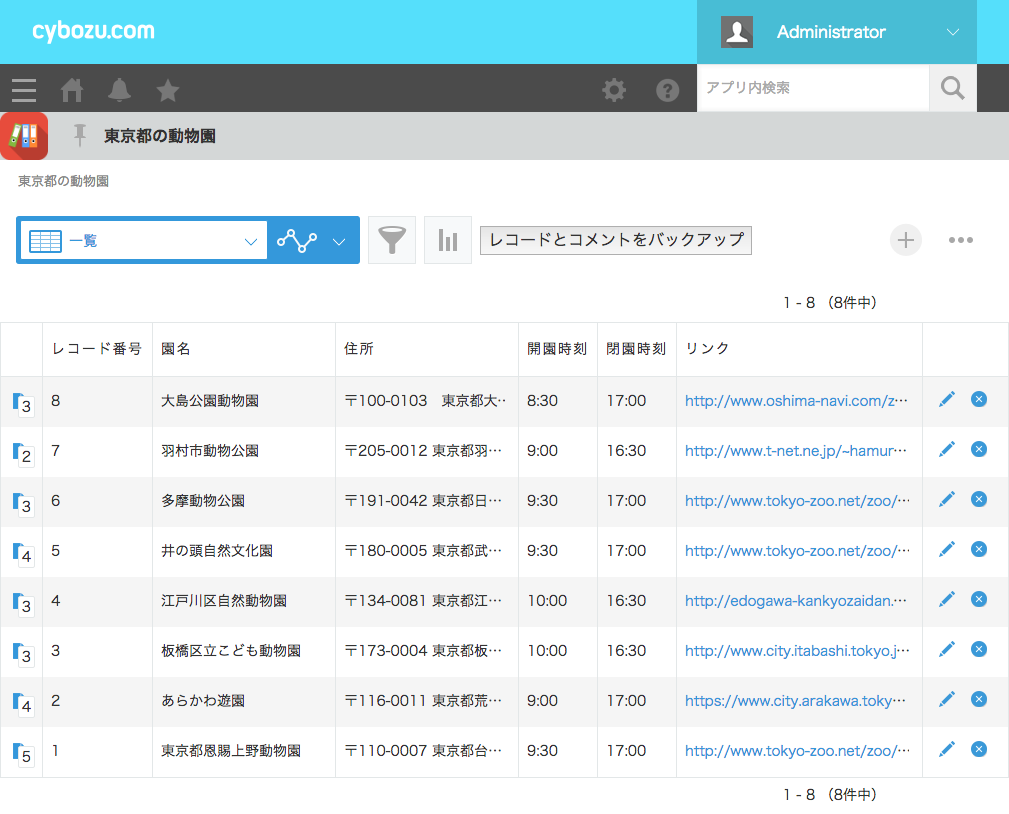
Task: Open the filter funnel icon
Action: [x=392, y=240]
